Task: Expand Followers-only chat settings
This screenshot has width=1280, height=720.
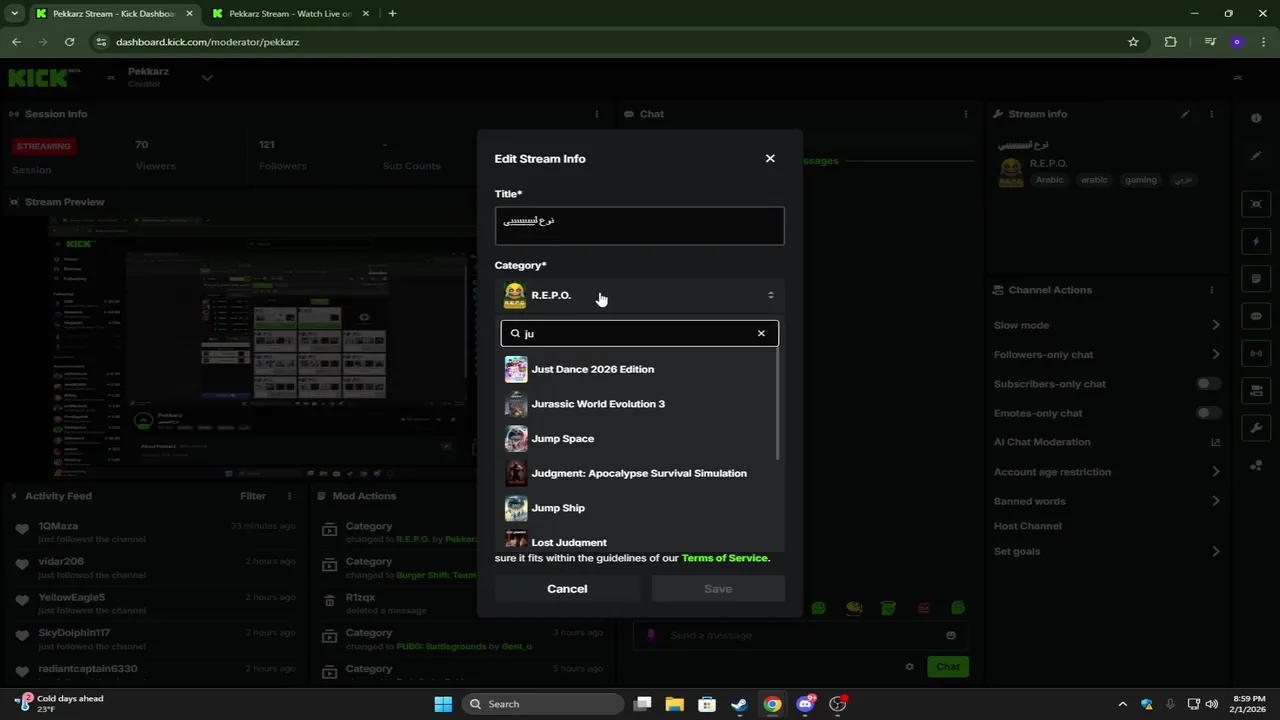Action: (x=1216, y=354)
